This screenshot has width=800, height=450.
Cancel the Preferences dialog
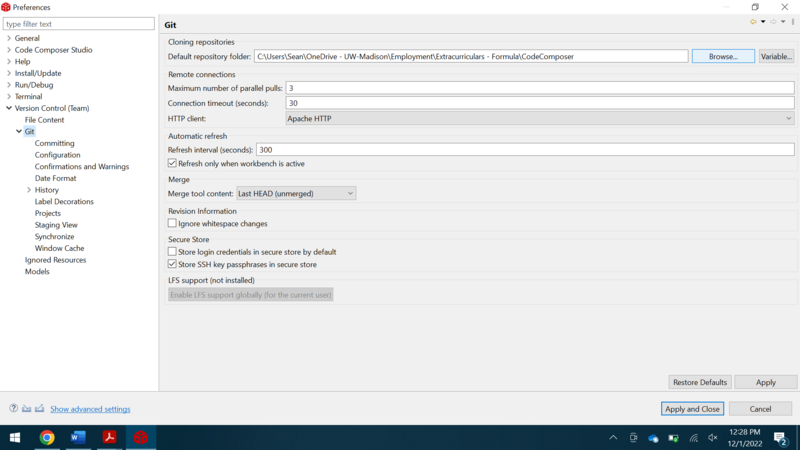[x=760, y=409]
